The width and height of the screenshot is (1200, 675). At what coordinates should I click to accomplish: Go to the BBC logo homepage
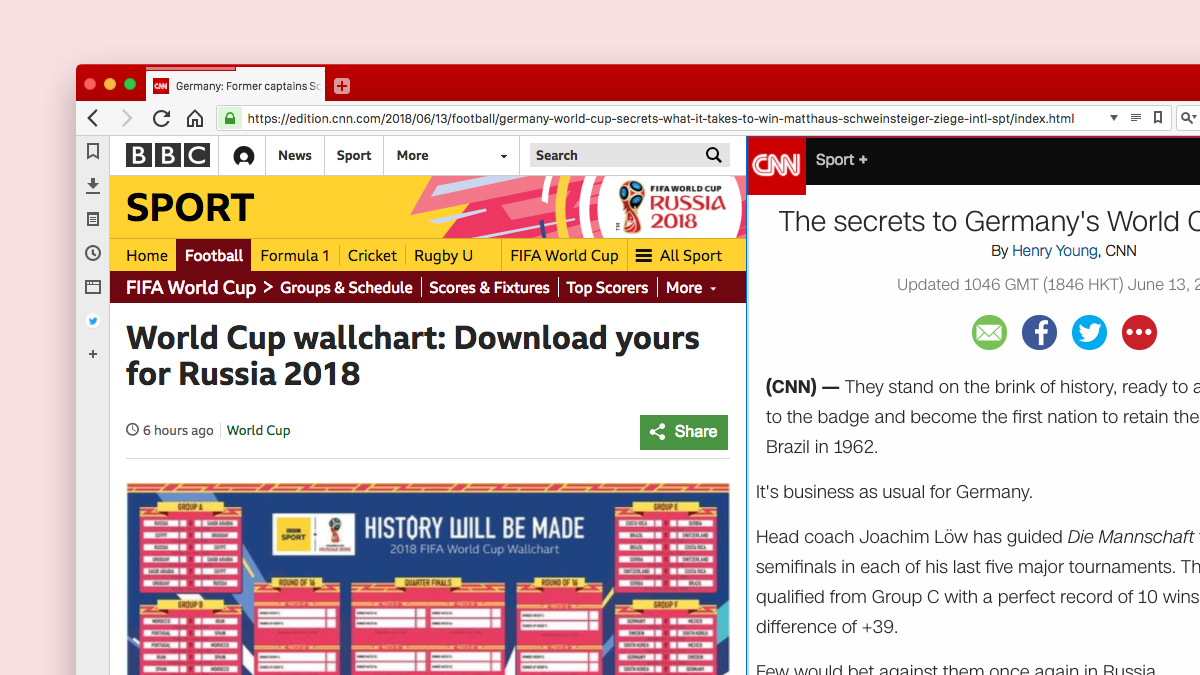pos(167,155)
